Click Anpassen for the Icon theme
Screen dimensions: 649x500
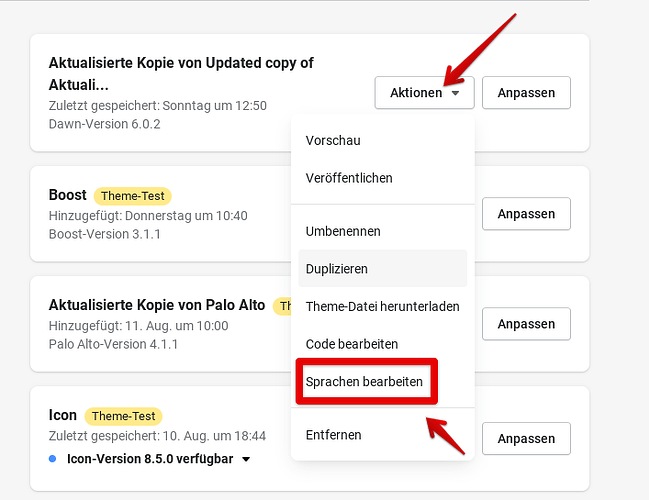526,438
